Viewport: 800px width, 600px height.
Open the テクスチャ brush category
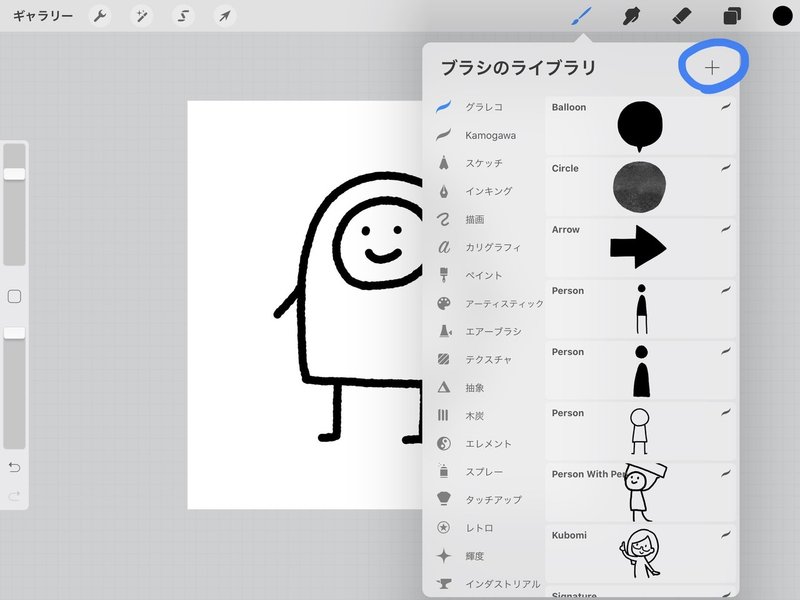pos(484,360)
